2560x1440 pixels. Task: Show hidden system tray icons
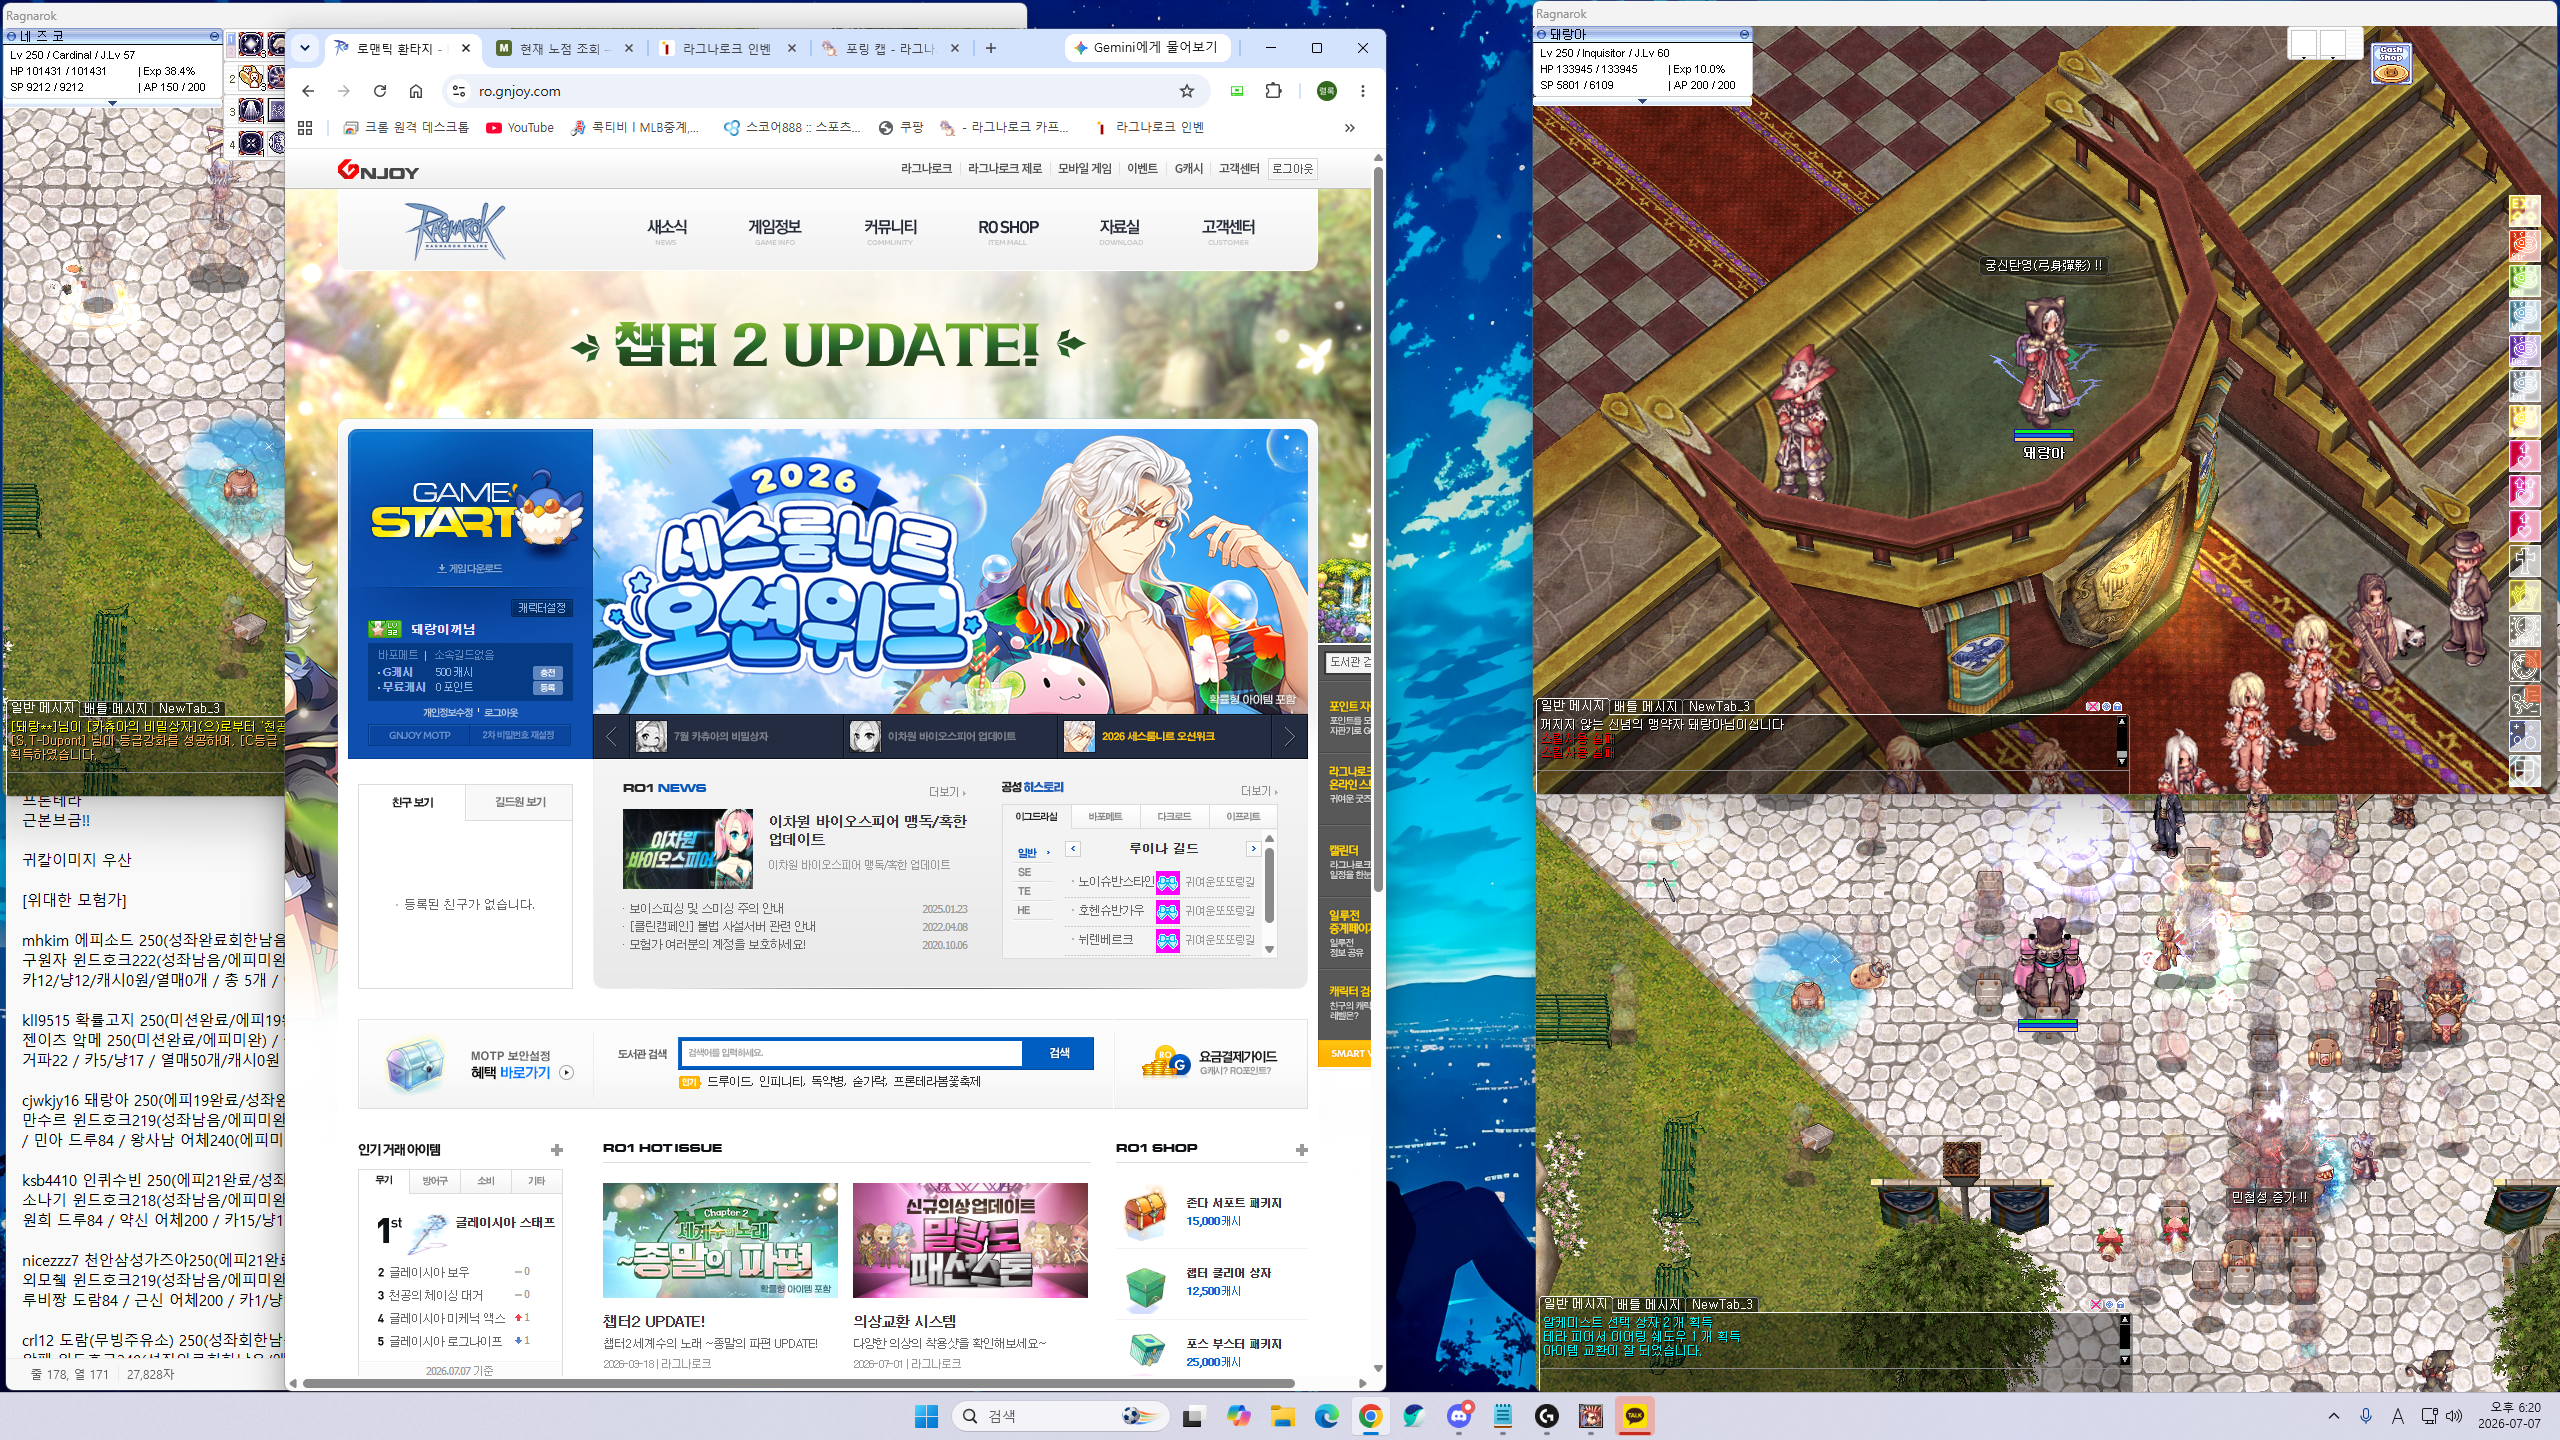point(2334,1416)
